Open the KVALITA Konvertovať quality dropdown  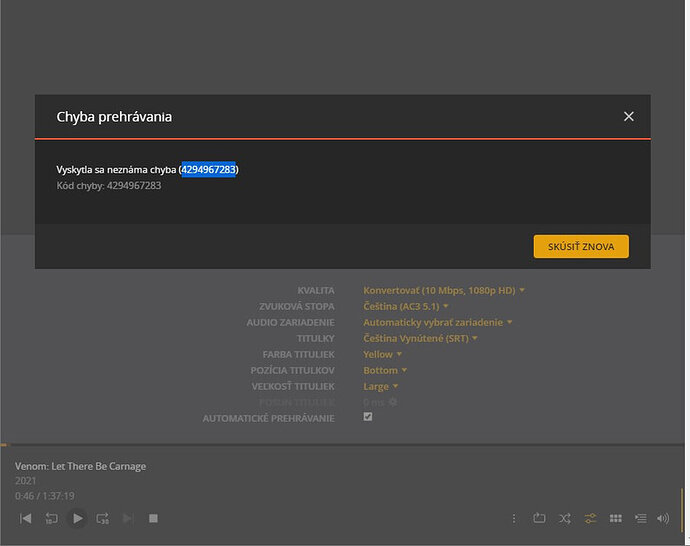pos(444,290)
